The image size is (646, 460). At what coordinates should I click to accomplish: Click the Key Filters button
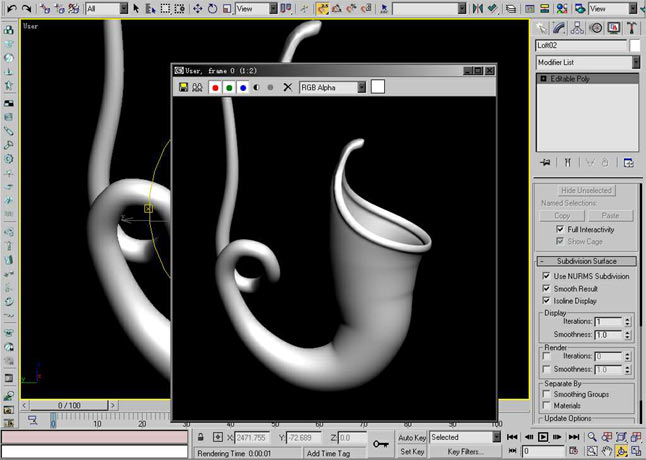(x=465, y=452)
